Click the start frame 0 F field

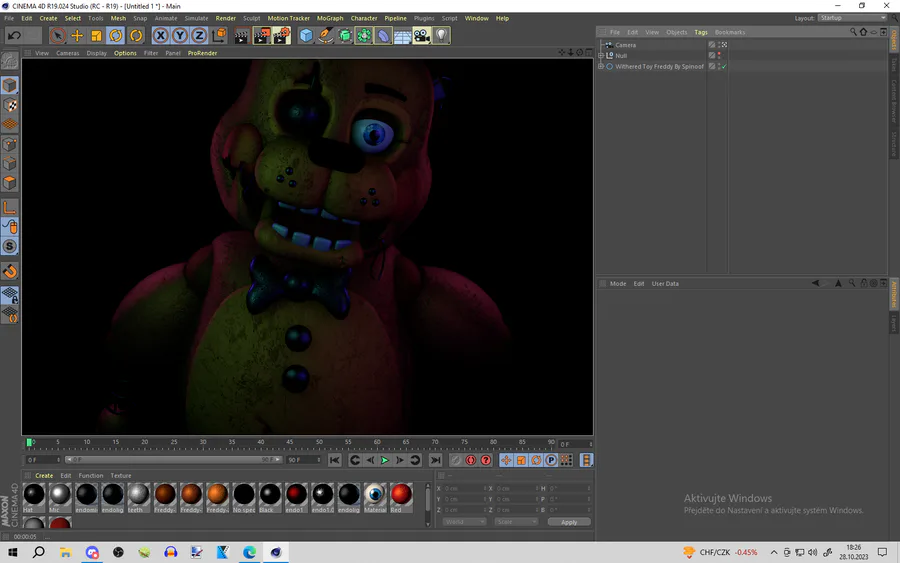[x=43, y=460]
